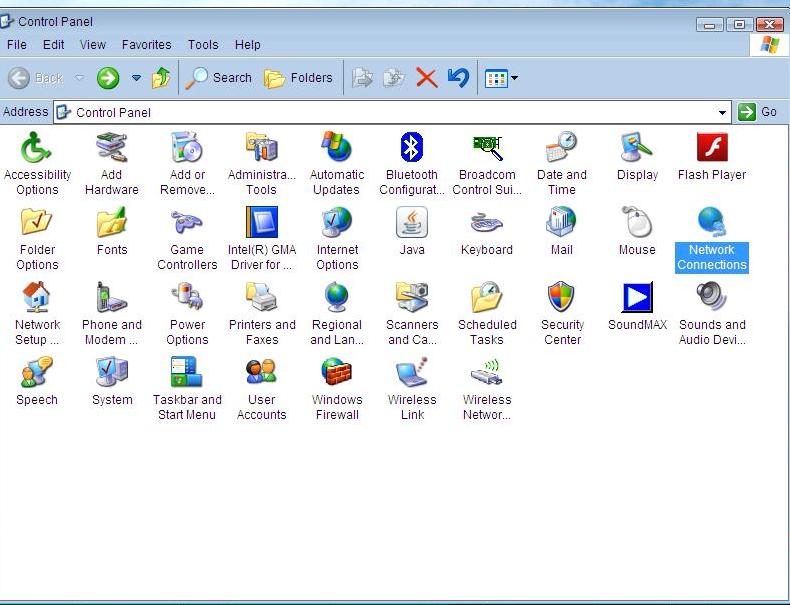Open User Accounts
790x605 pixels.
pyautogui.click(x=261, y=388)
